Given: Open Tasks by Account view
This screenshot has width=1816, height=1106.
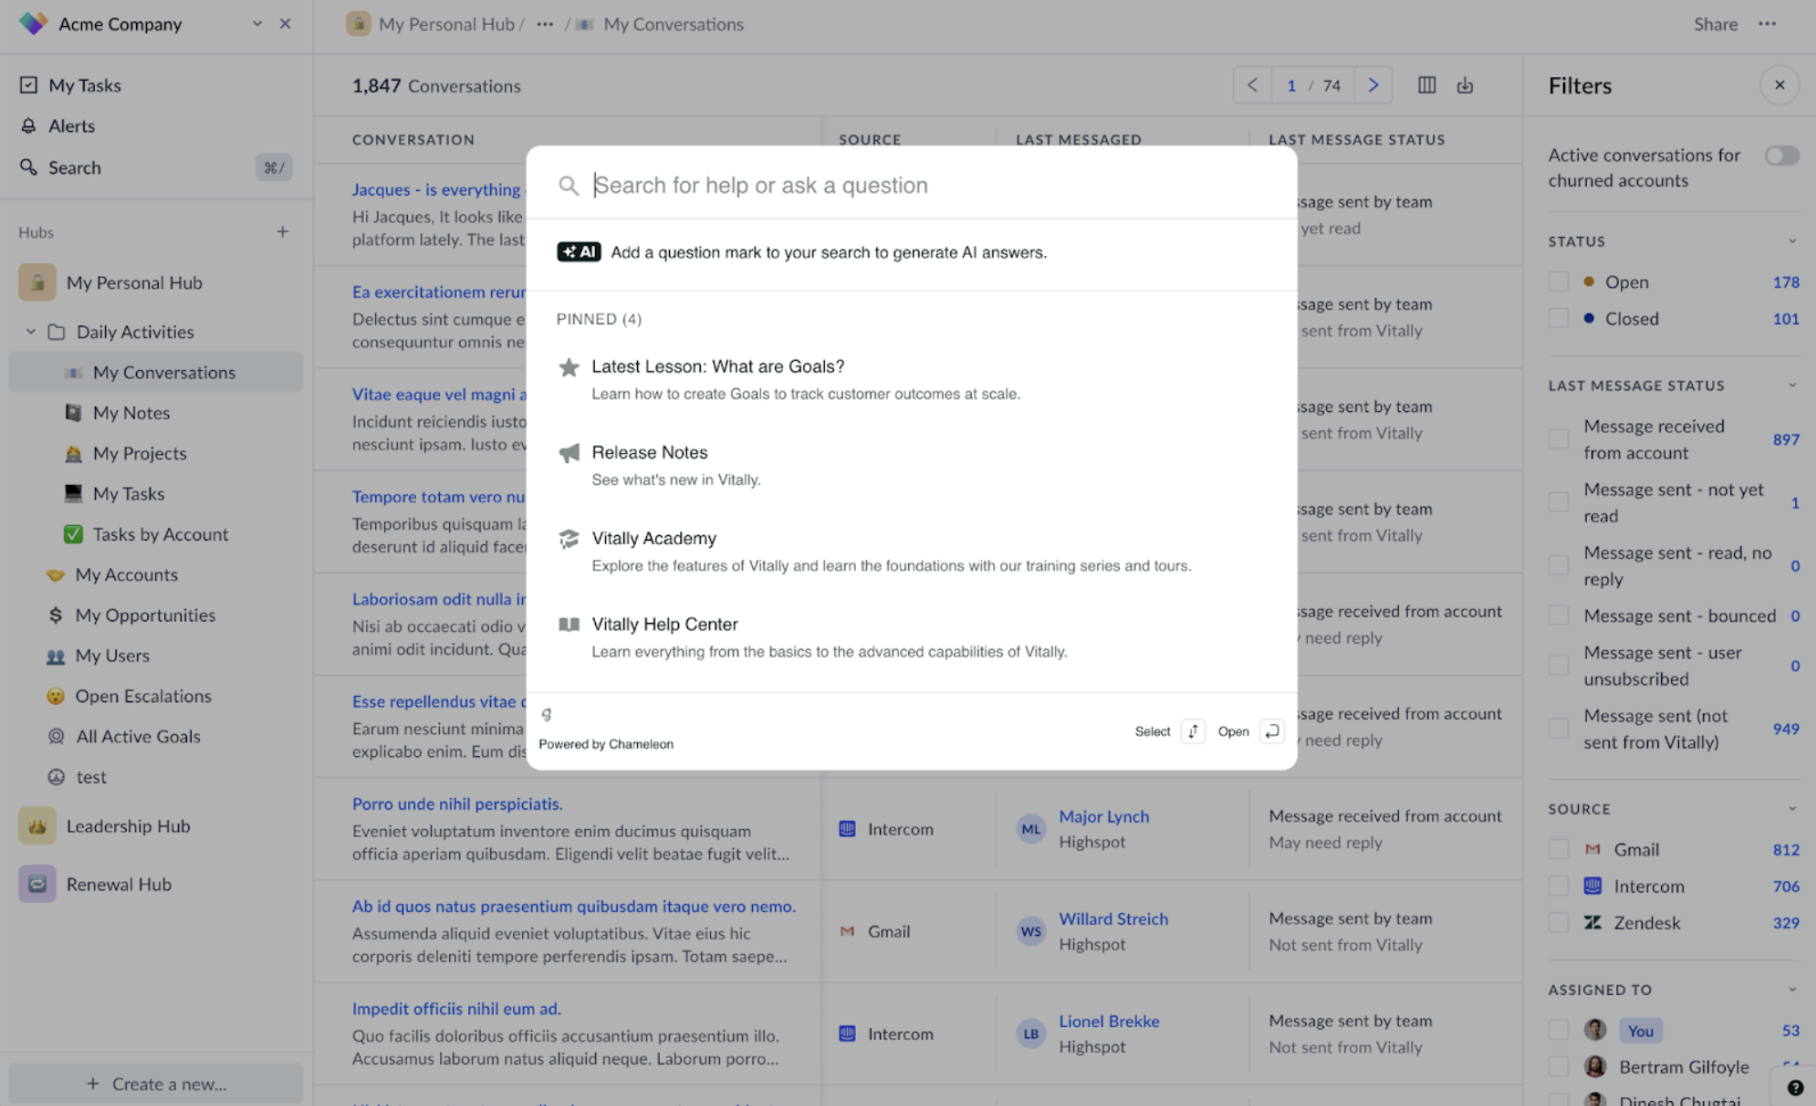Looking at the screenshot, I should pyautogui.click(x=160, y=534).
